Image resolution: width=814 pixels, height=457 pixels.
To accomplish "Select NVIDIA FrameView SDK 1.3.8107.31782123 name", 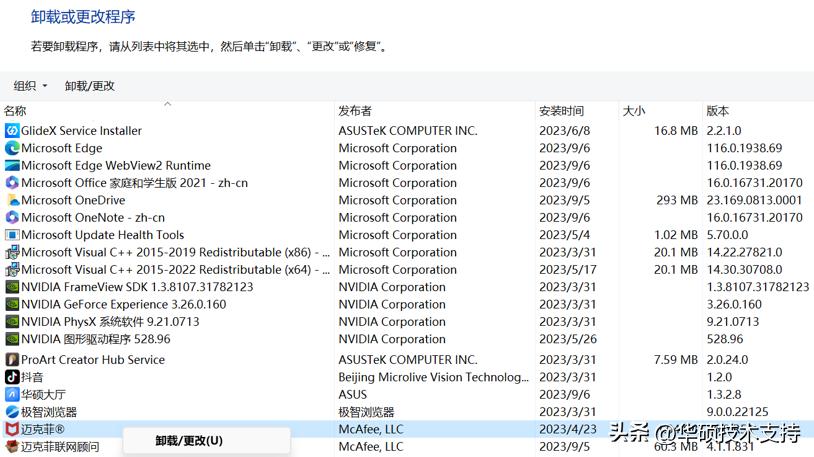I will (x=137, y=287).
